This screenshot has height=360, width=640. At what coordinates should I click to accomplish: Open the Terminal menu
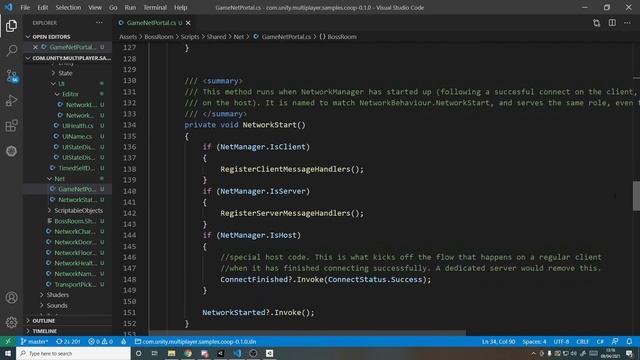click(155, 7)
